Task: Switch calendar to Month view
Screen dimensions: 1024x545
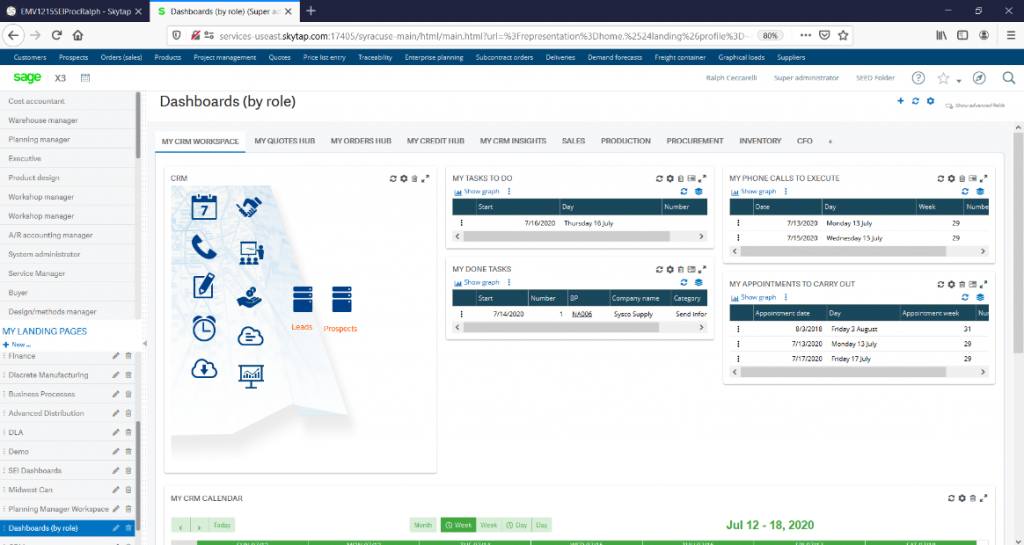Action: click(x=423, y=525)
